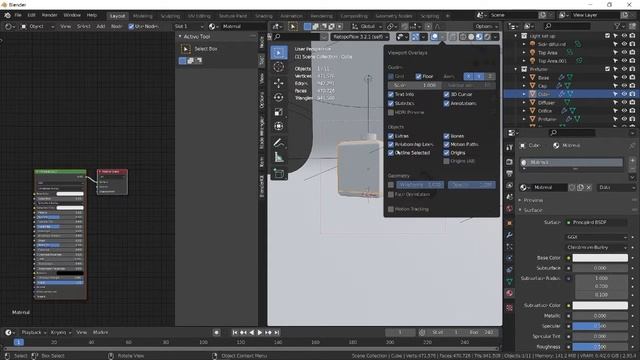Open the Material properties tab

click(509, 293)
